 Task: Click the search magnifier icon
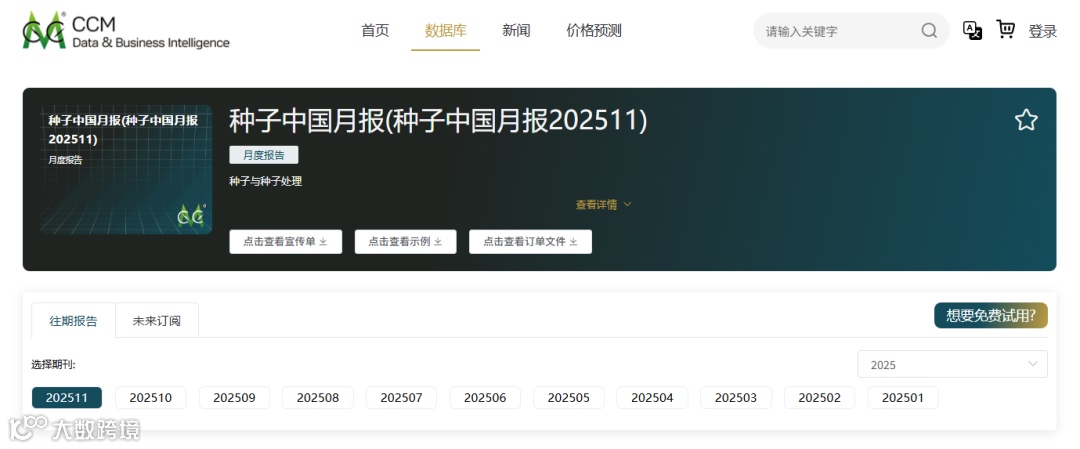point(929,31)
